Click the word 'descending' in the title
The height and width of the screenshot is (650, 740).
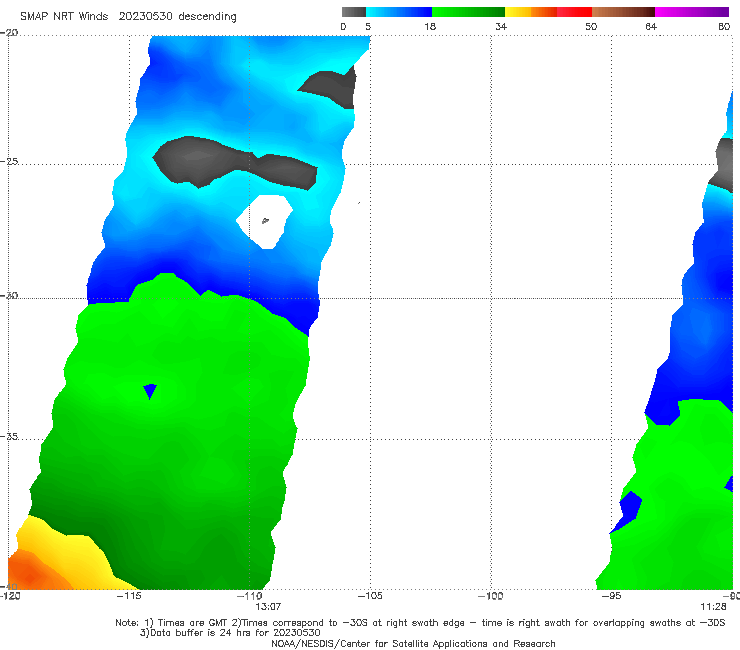[207, 17]
